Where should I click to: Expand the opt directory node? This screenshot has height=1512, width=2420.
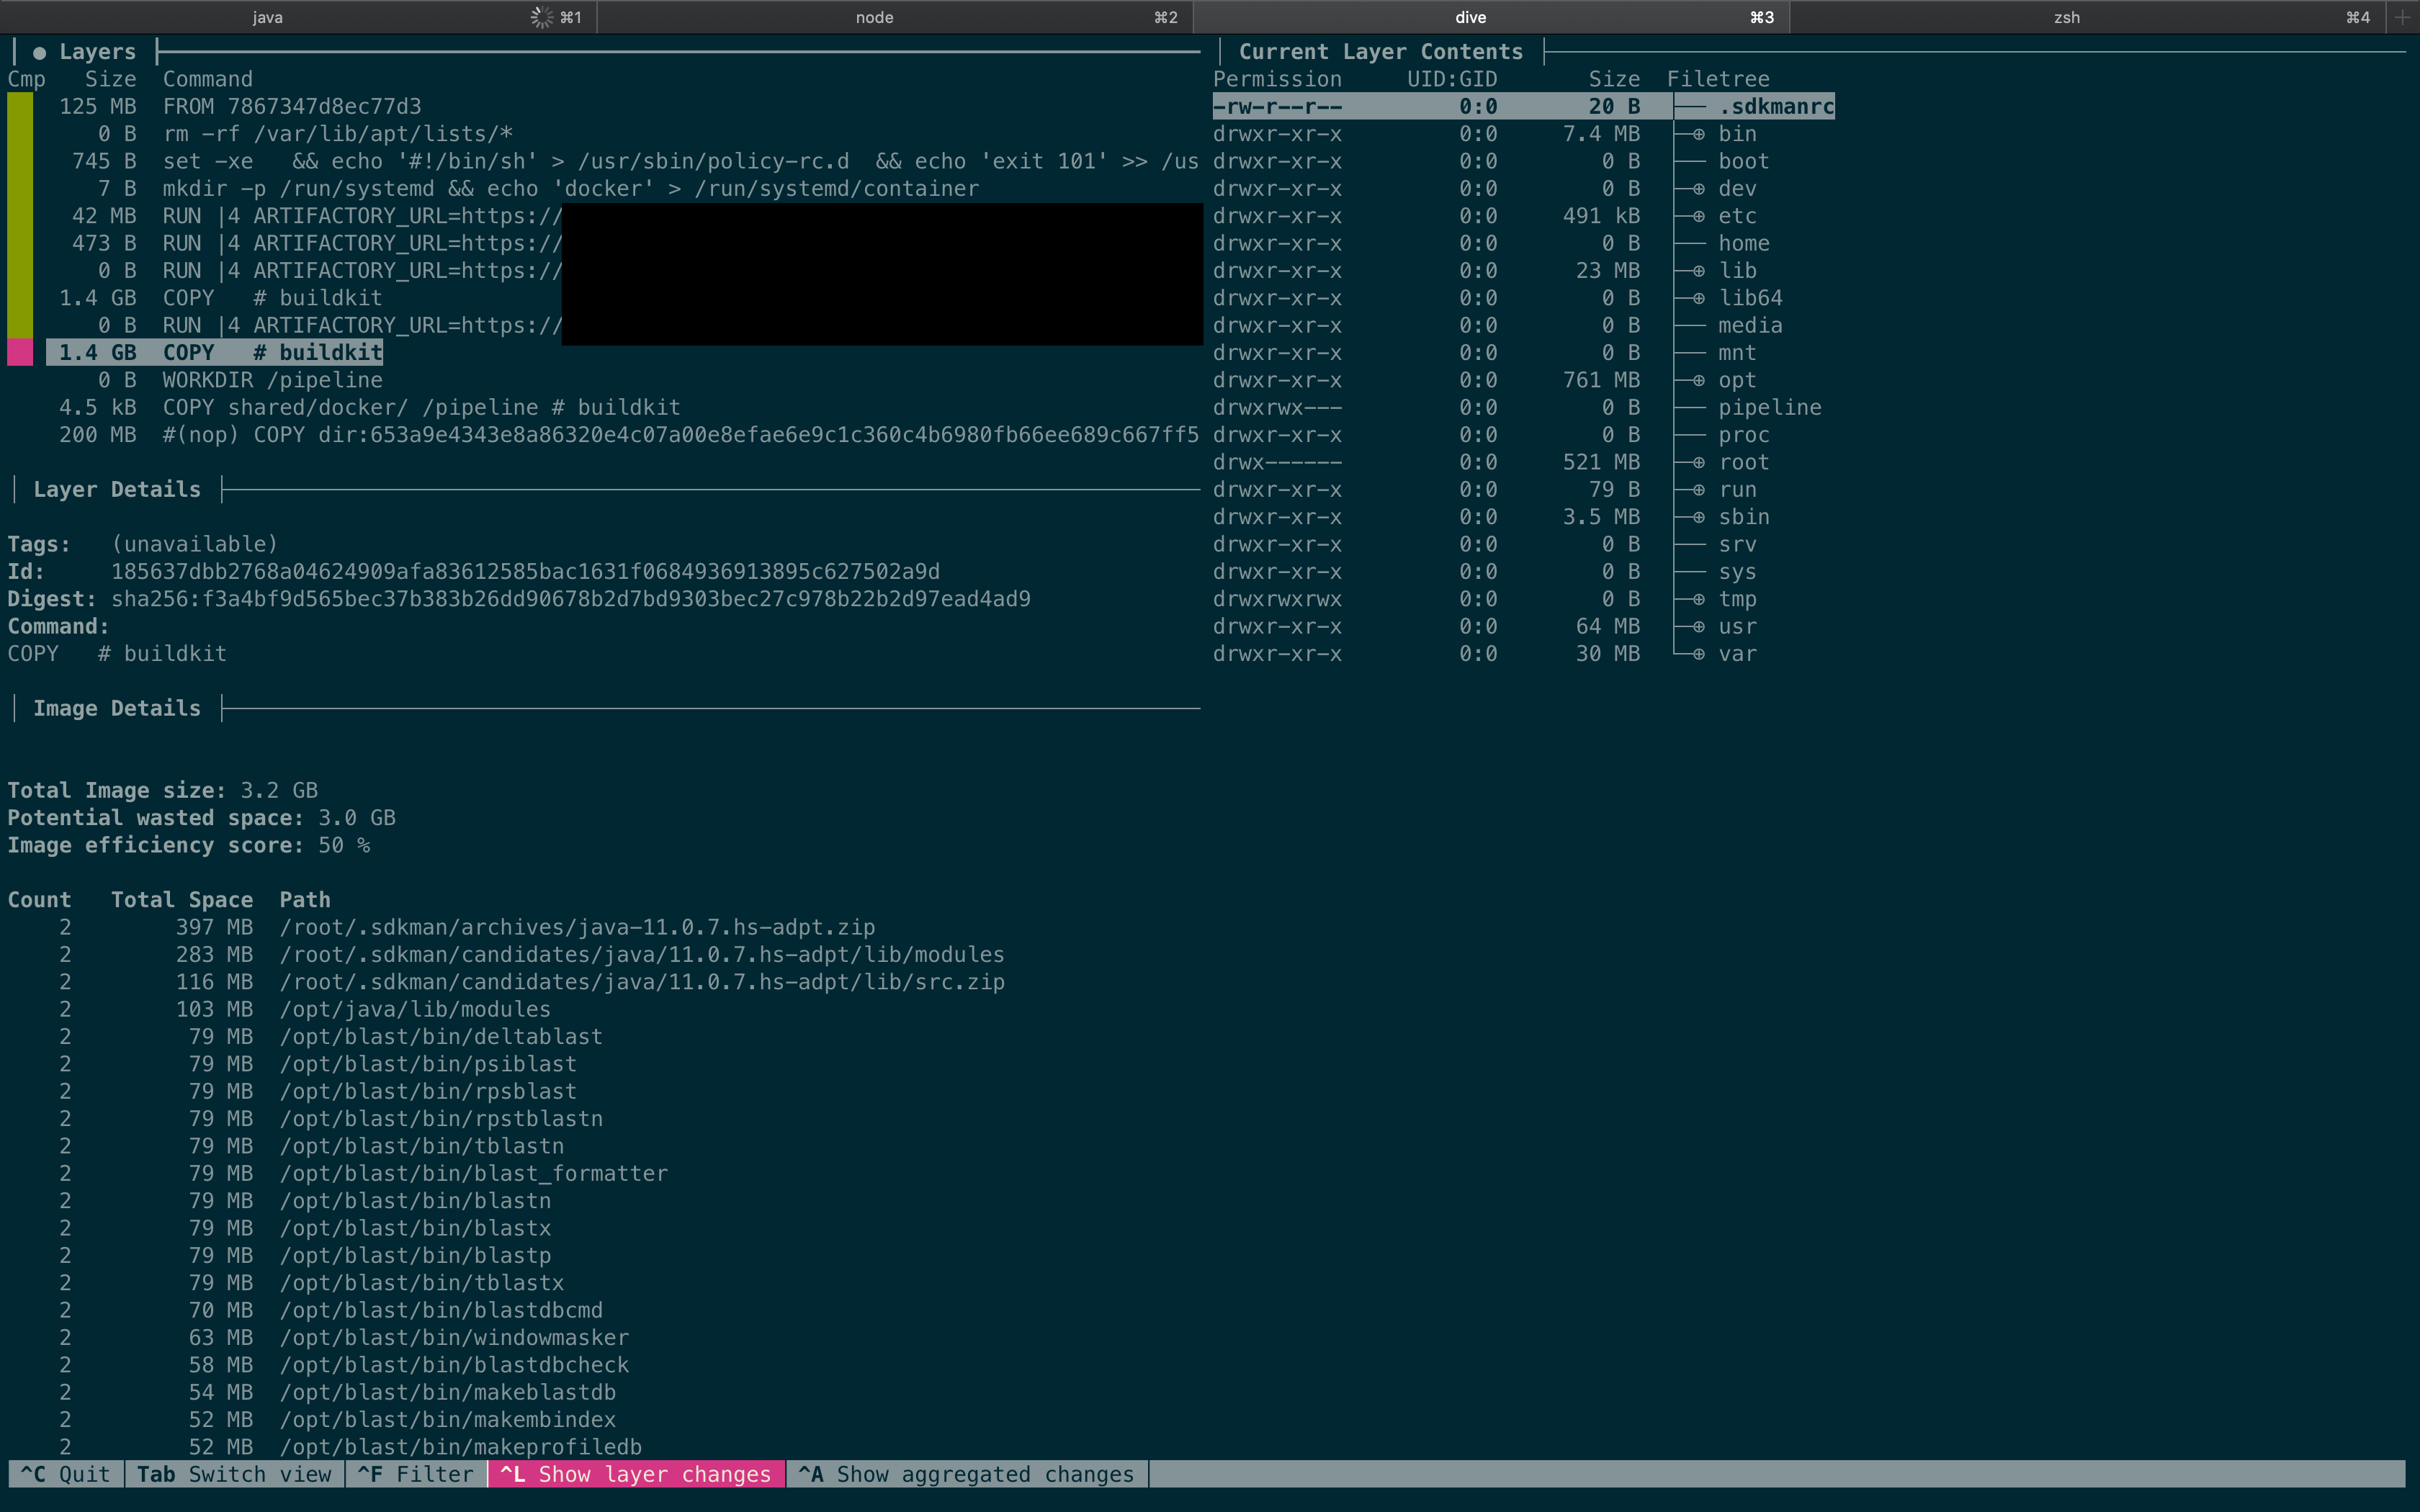pos(1698,380)
